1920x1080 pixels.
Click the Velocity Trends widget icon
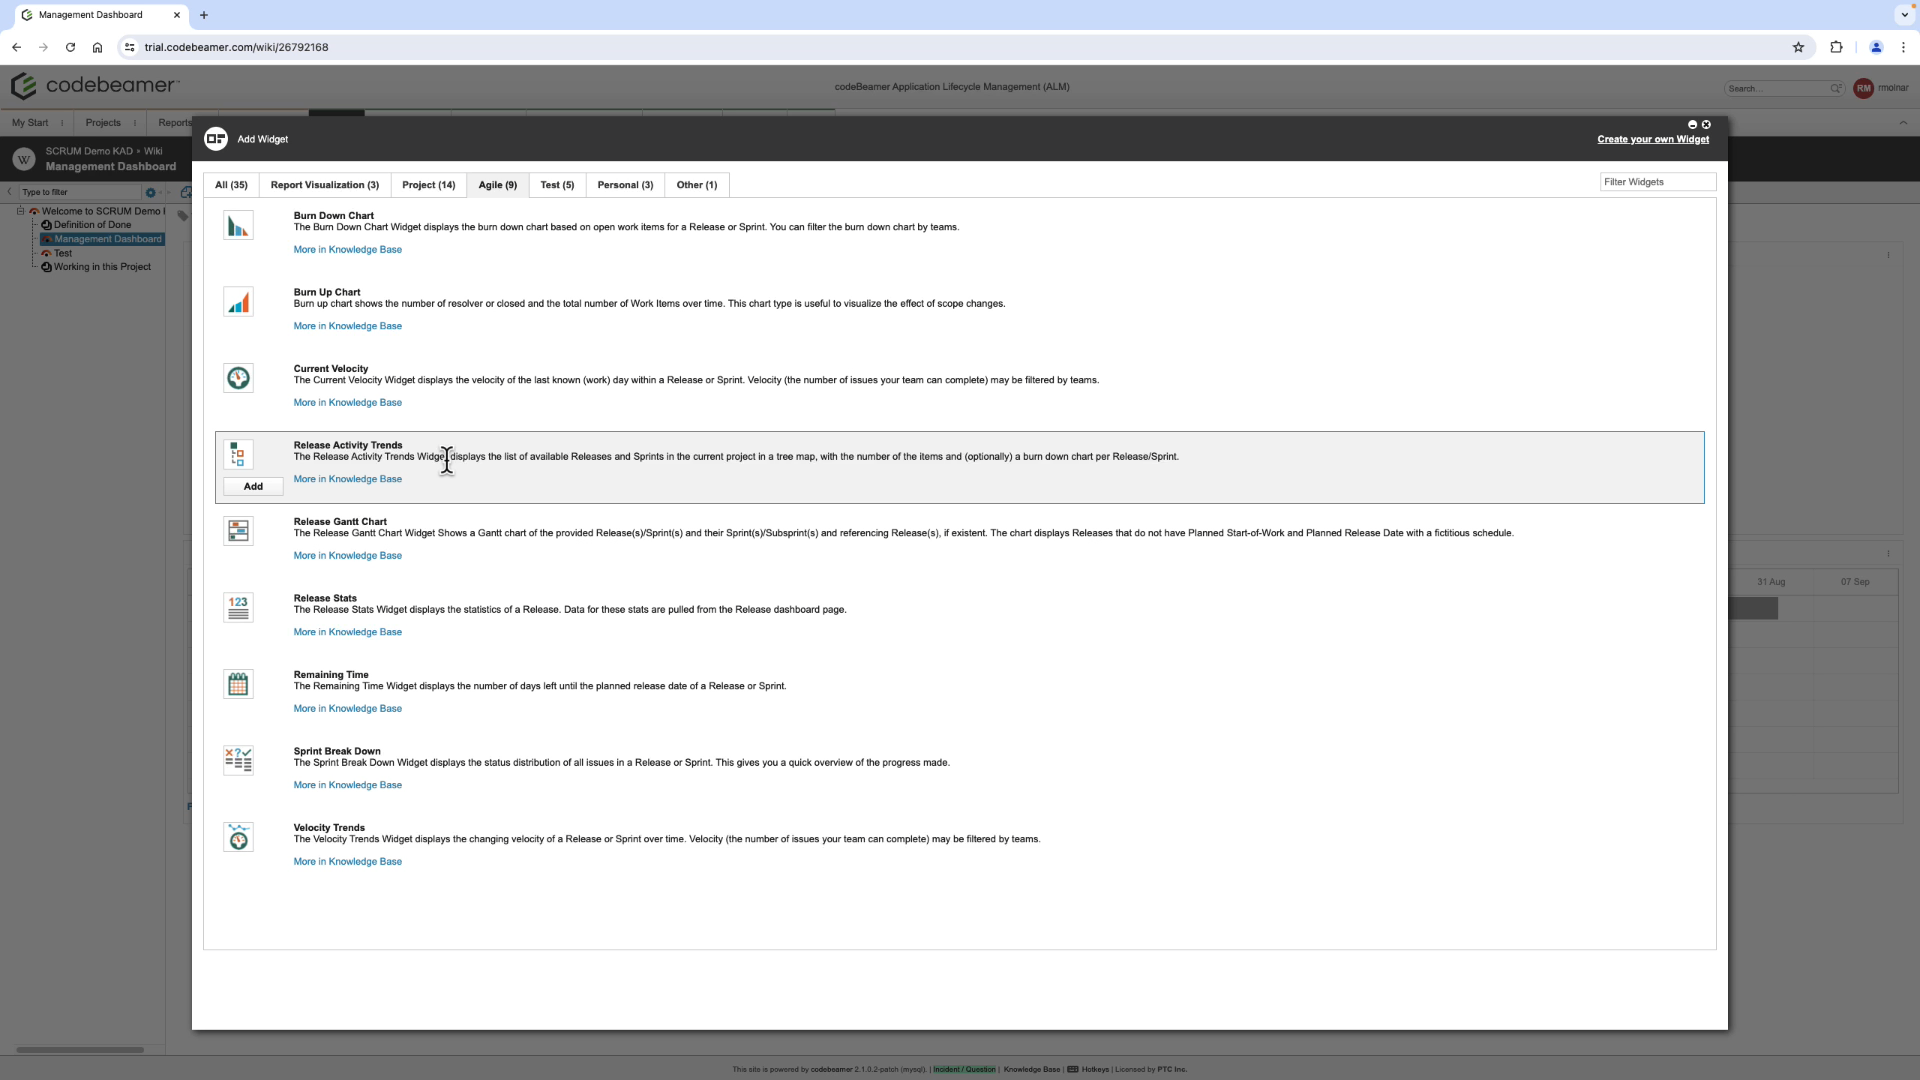click(238, 837)
